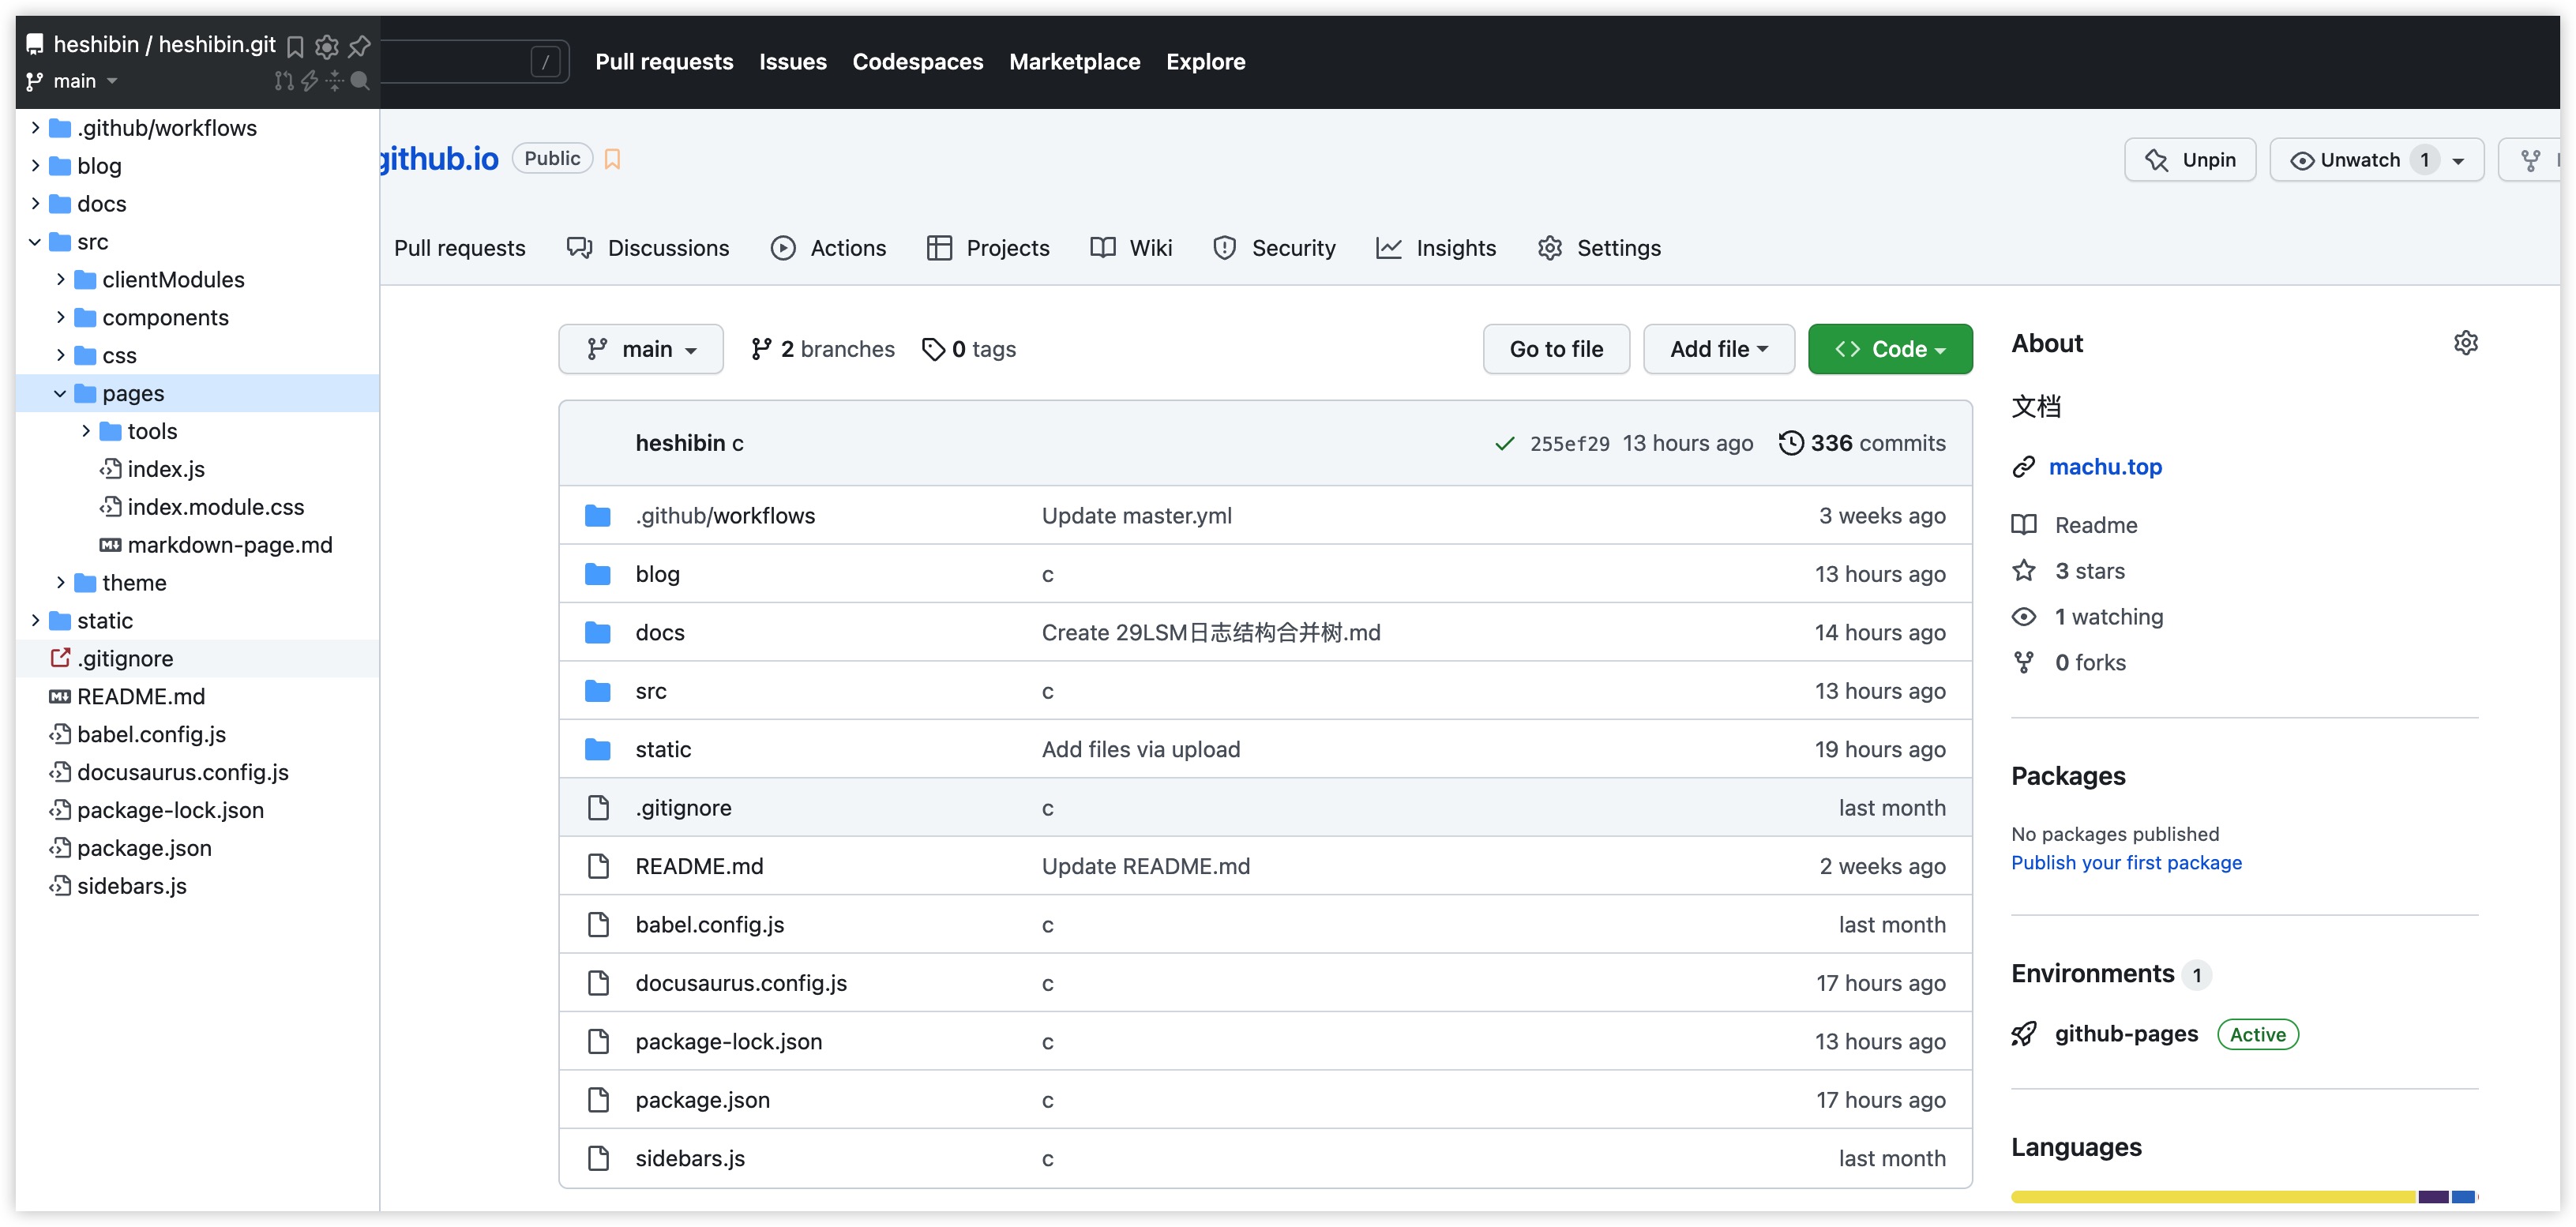Click the green commit status checkmark

[x=1504, y=443]
